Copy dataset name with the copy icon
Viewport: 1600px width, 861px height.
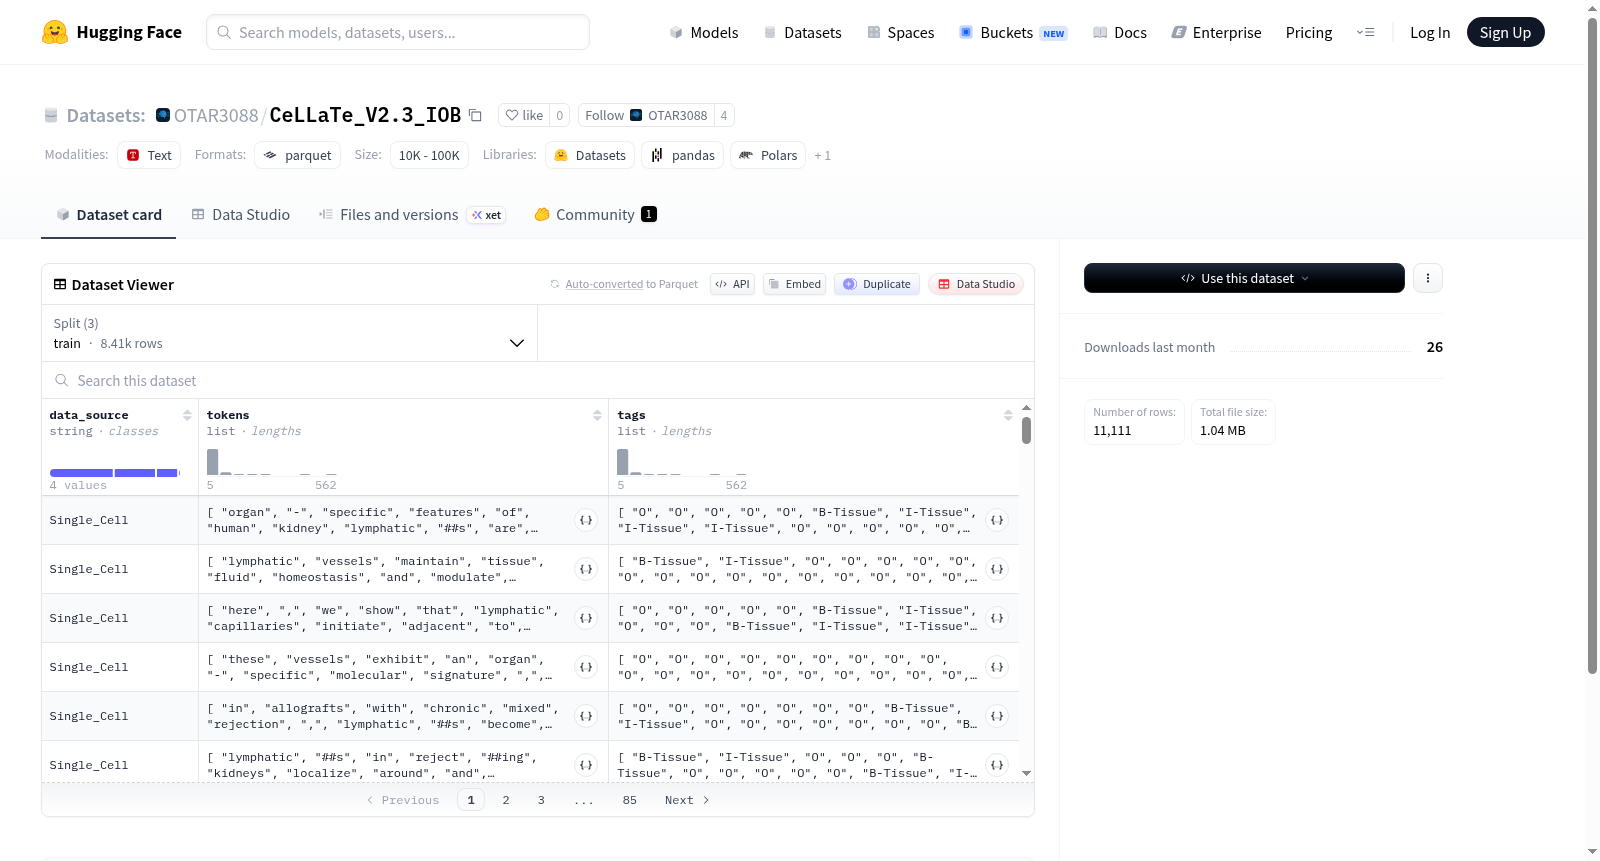click(x=476, y=115)
